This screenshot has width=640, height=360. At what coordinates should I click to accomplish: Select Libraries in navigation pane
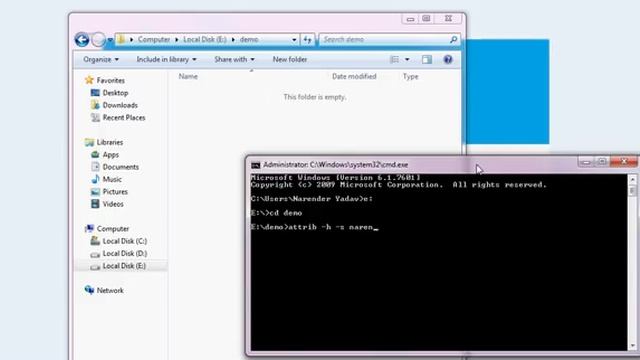pyautogui.click(x=110, y=142)
